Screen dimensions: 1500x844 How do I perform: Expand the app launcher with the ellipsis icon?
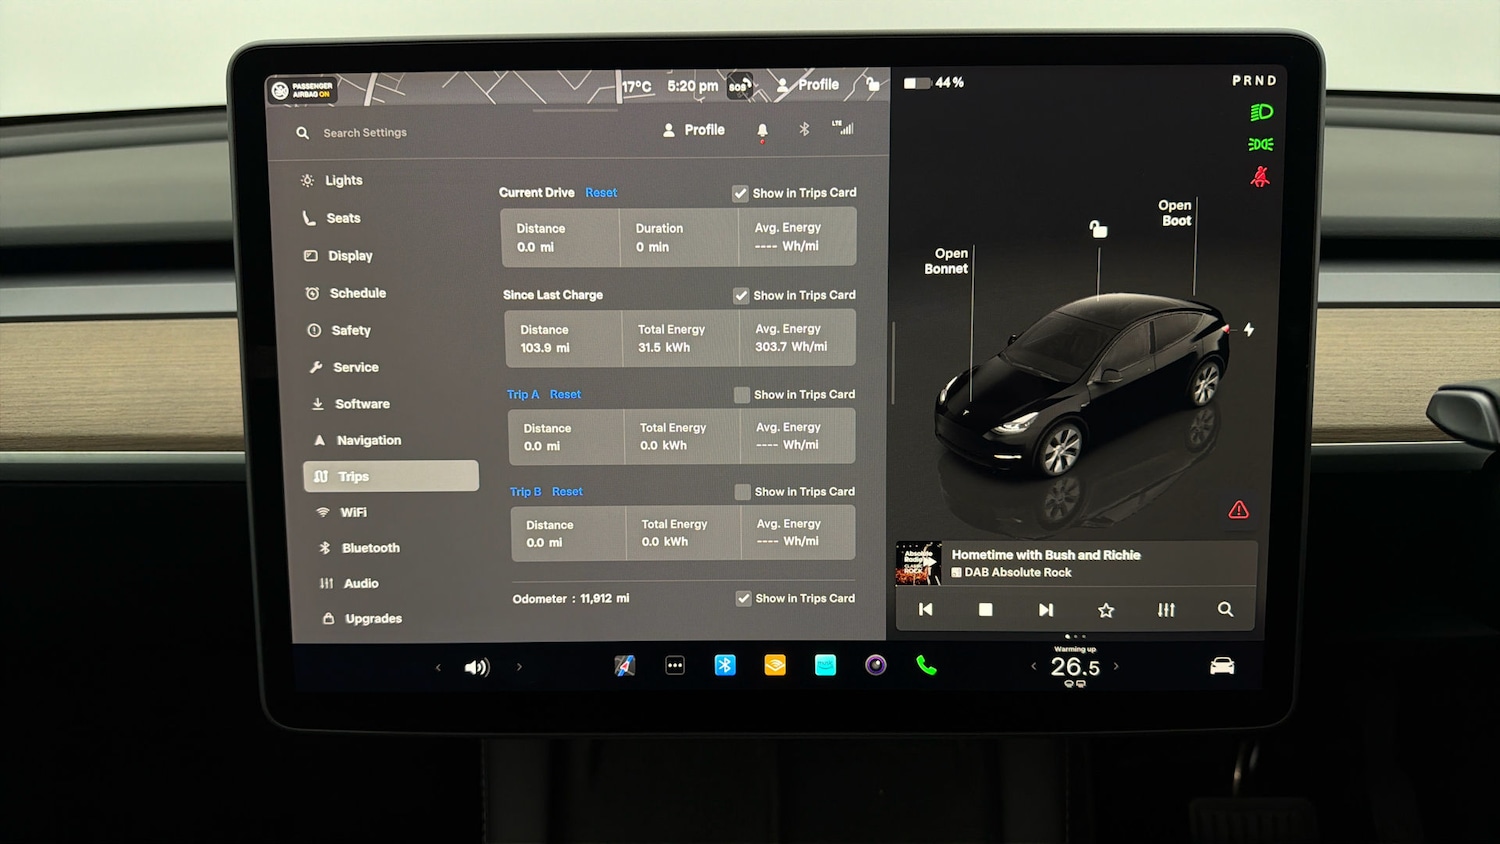click(675, 665)
